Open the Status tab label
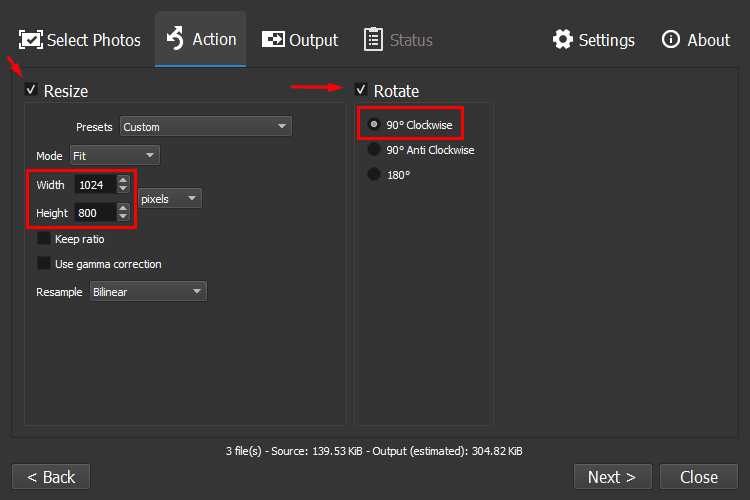Image resolution: width=750 pixels, height=500 pixels. click(411, 40)
